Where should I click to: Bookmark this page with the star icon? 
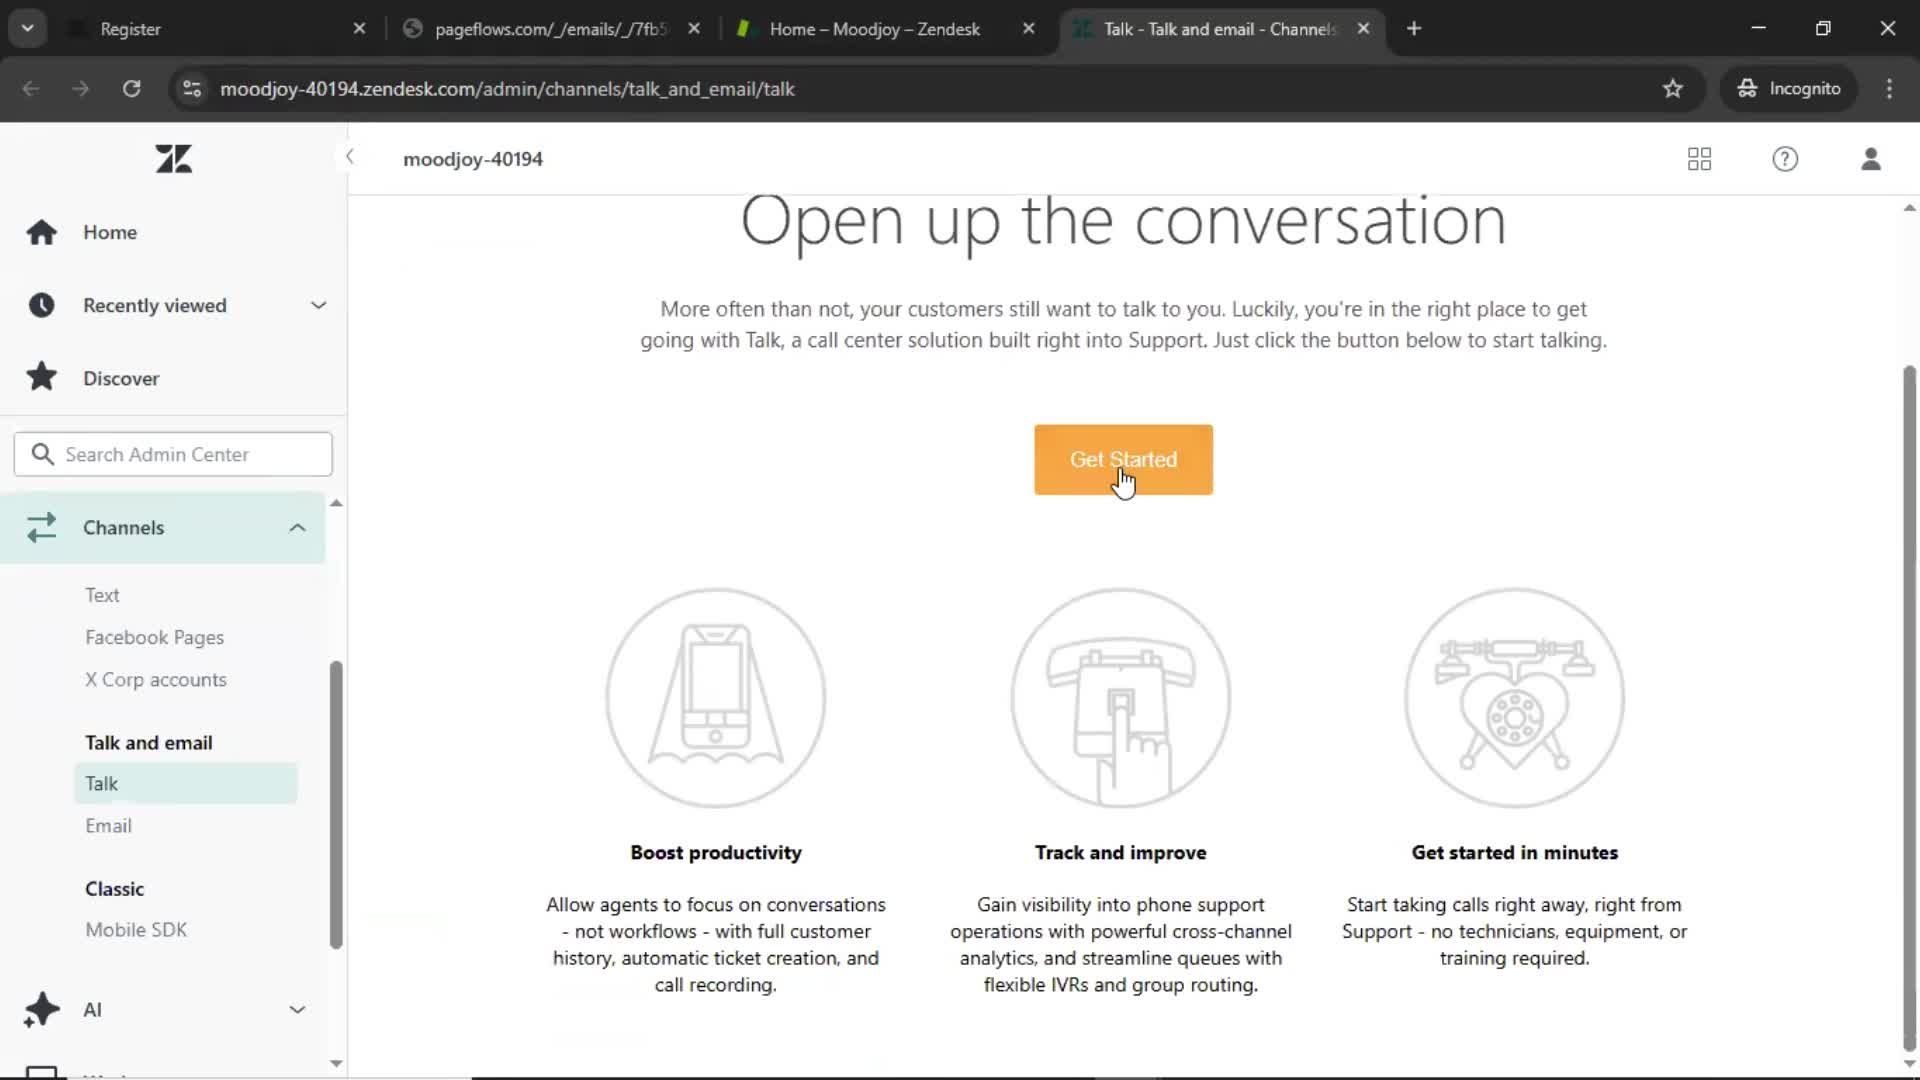coord(1672,89)
